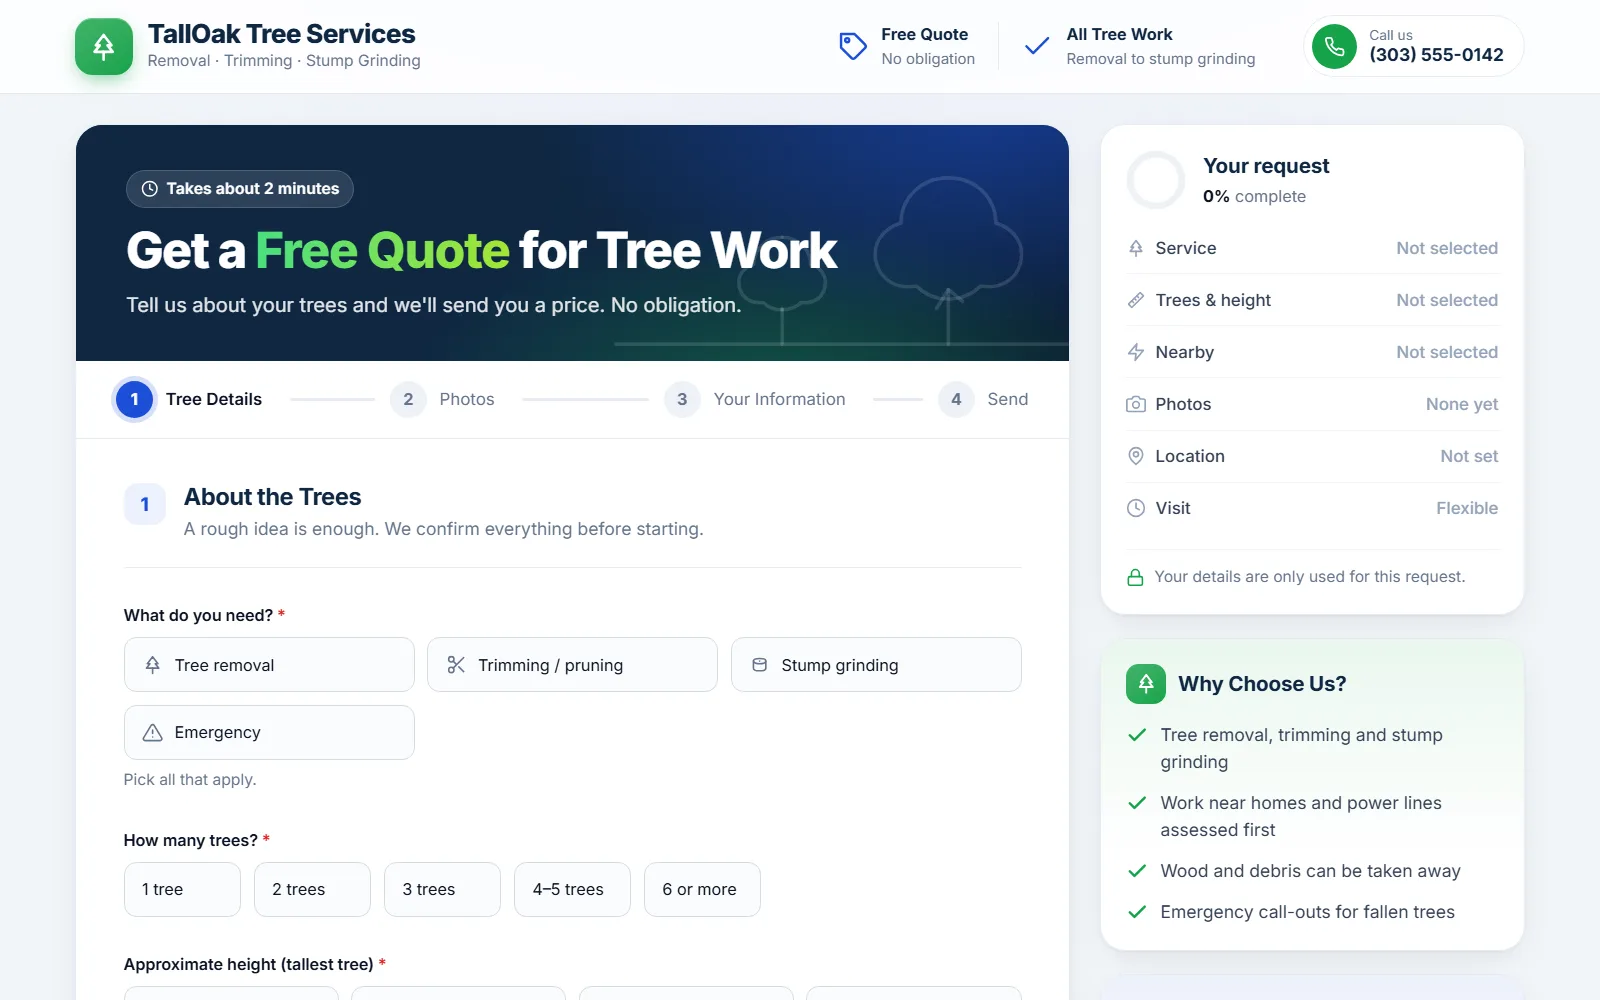1600x1000 pixels.
Task: Click the TallOak green tree logo icon
Action: 104,46
